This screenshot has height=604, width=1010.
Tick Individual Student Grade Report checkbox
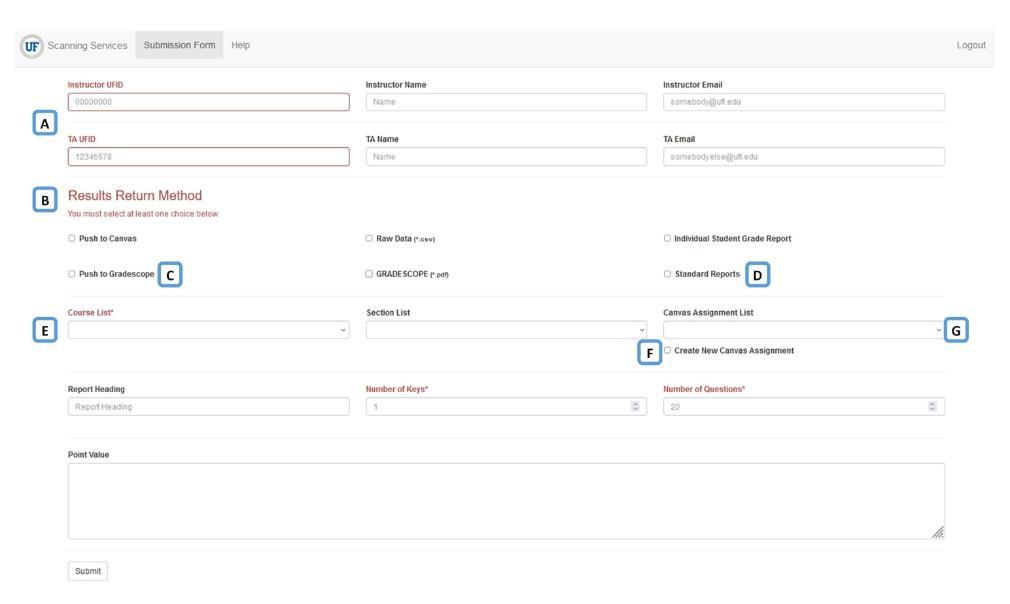(x=667, y=238)
